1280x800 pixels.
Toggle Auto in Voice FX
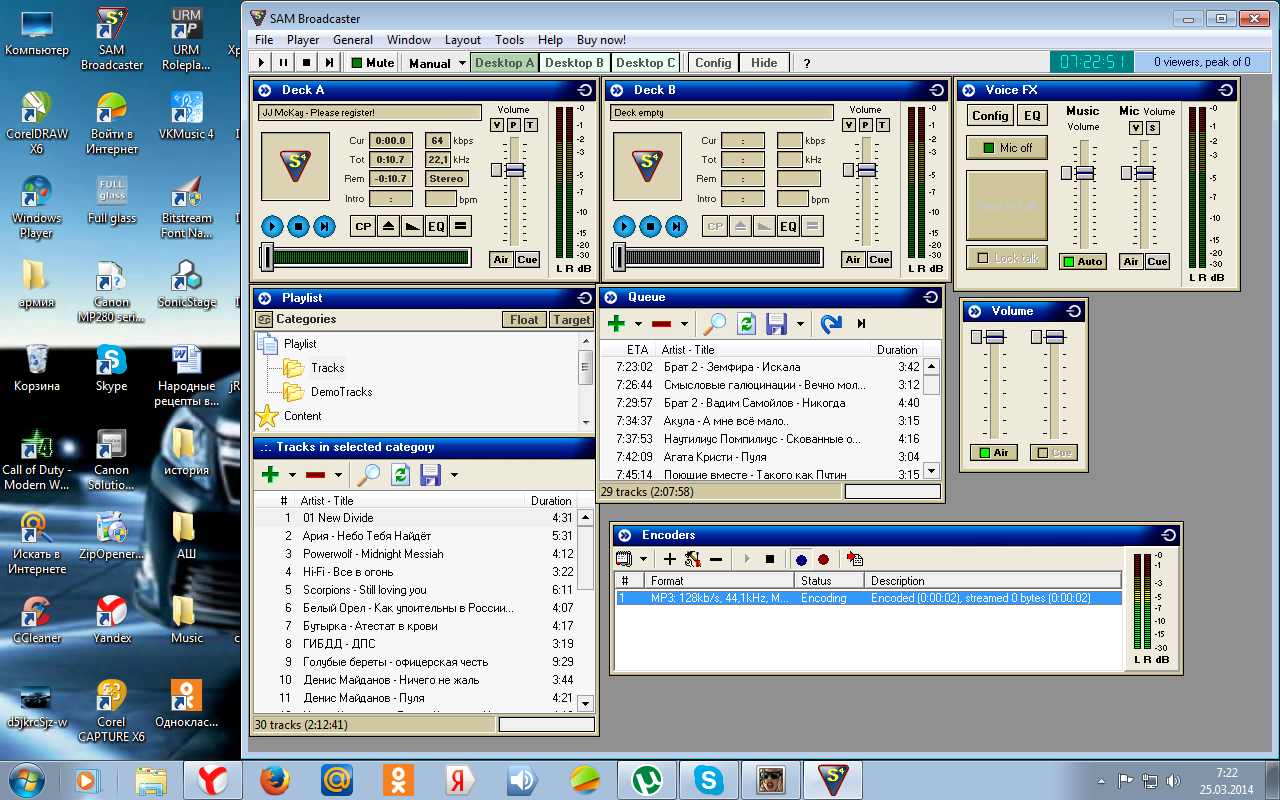point(1083,261)
